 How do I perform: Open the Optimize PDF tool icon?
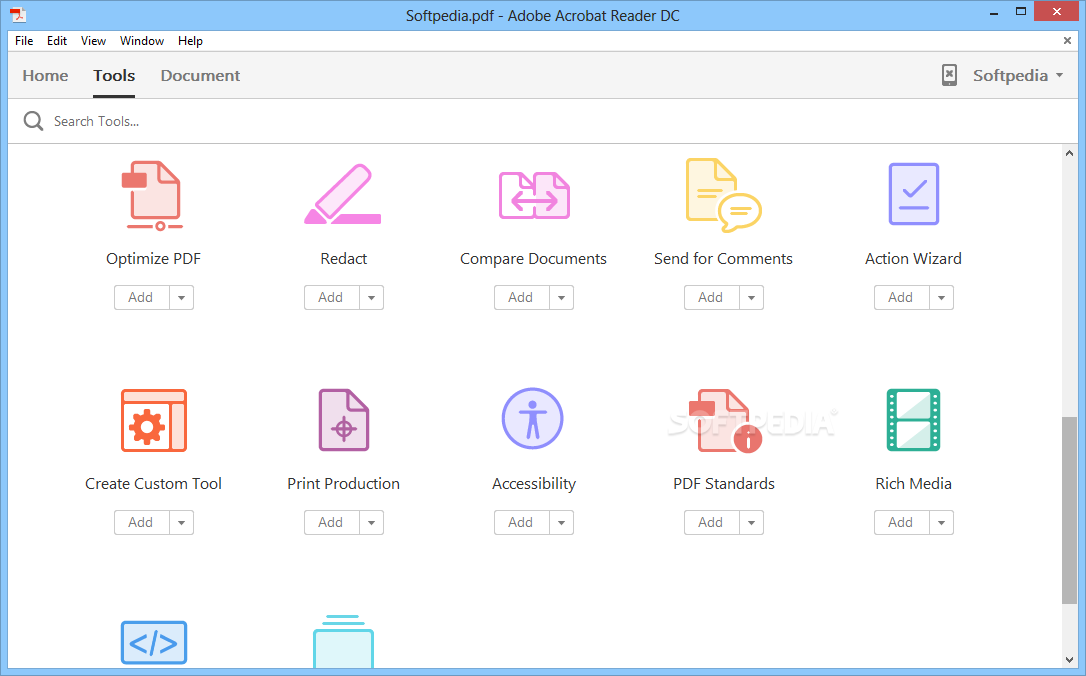point(152,196)
